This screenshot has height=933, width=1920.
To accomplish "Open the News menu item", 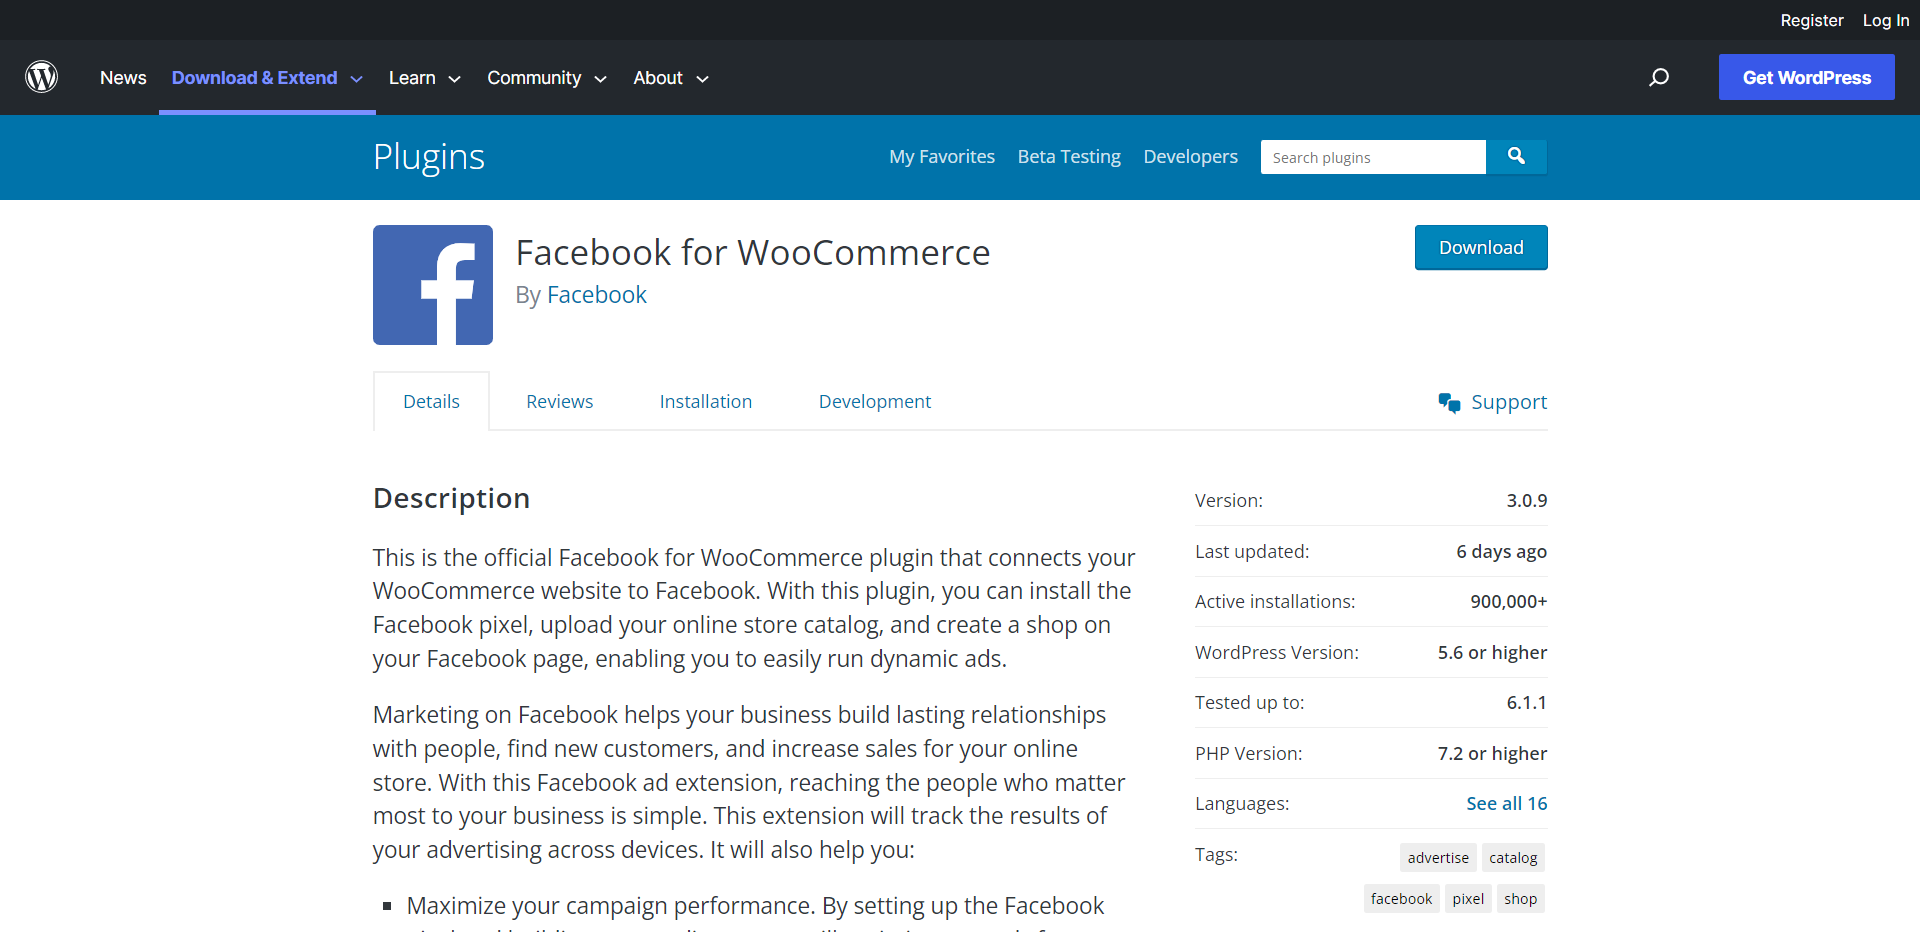I will (123, 77).
